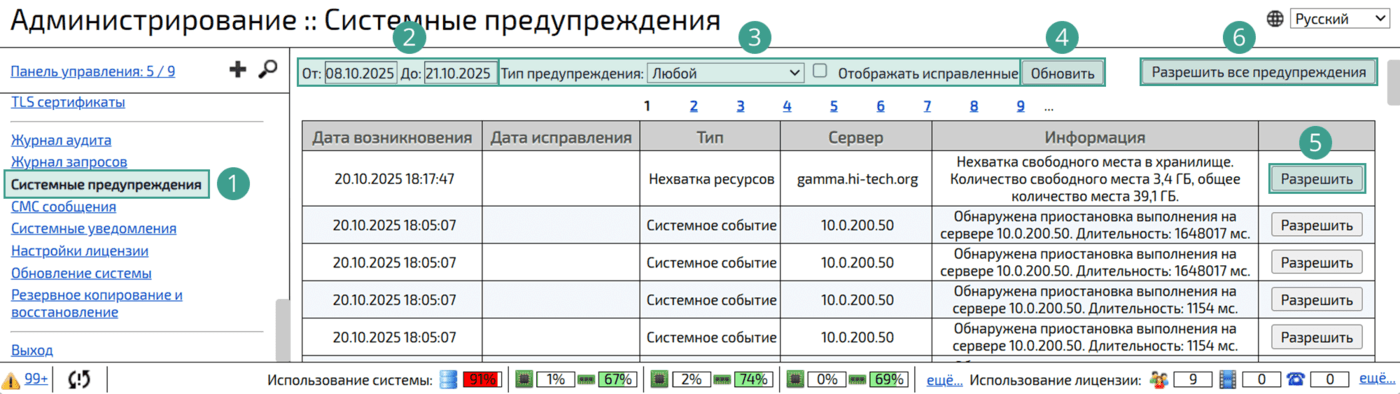Open Резервное копирование и восстановление link

[97, 304]
